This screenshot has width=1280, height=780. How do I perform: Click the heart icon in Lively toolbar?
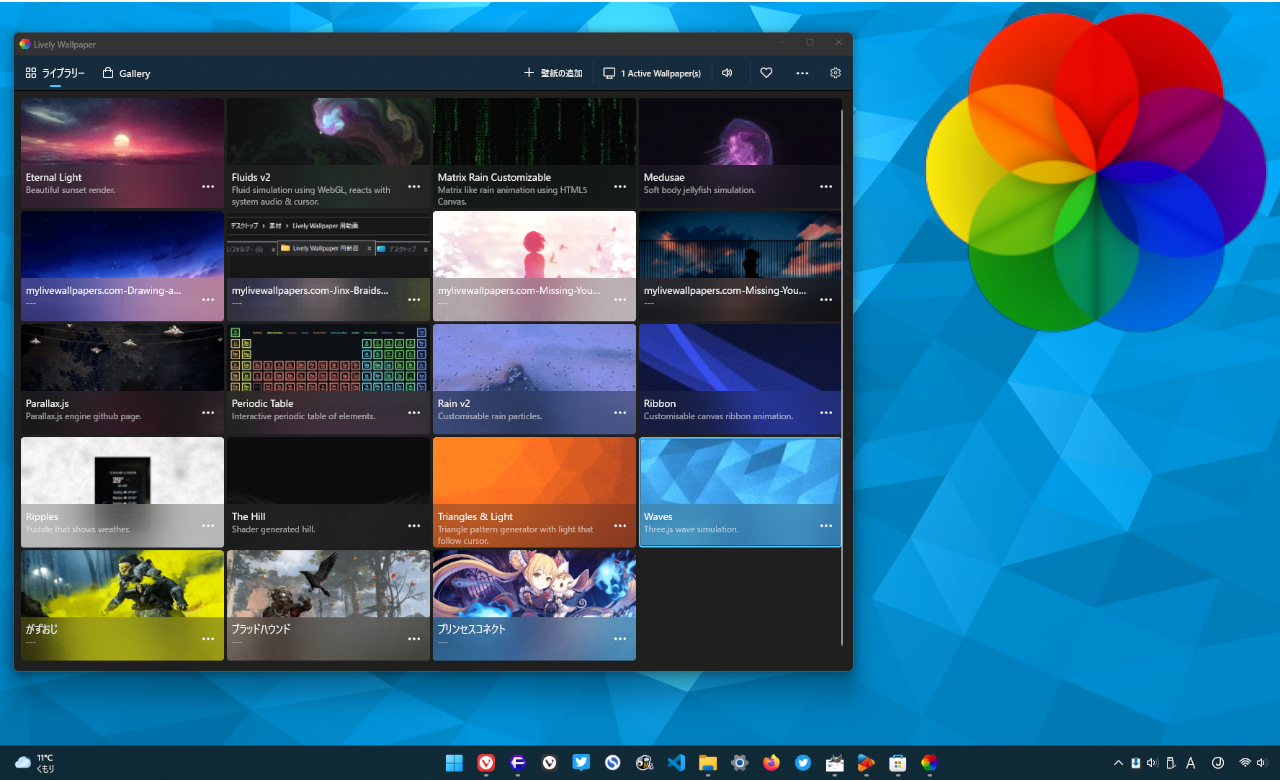[766, 73]
